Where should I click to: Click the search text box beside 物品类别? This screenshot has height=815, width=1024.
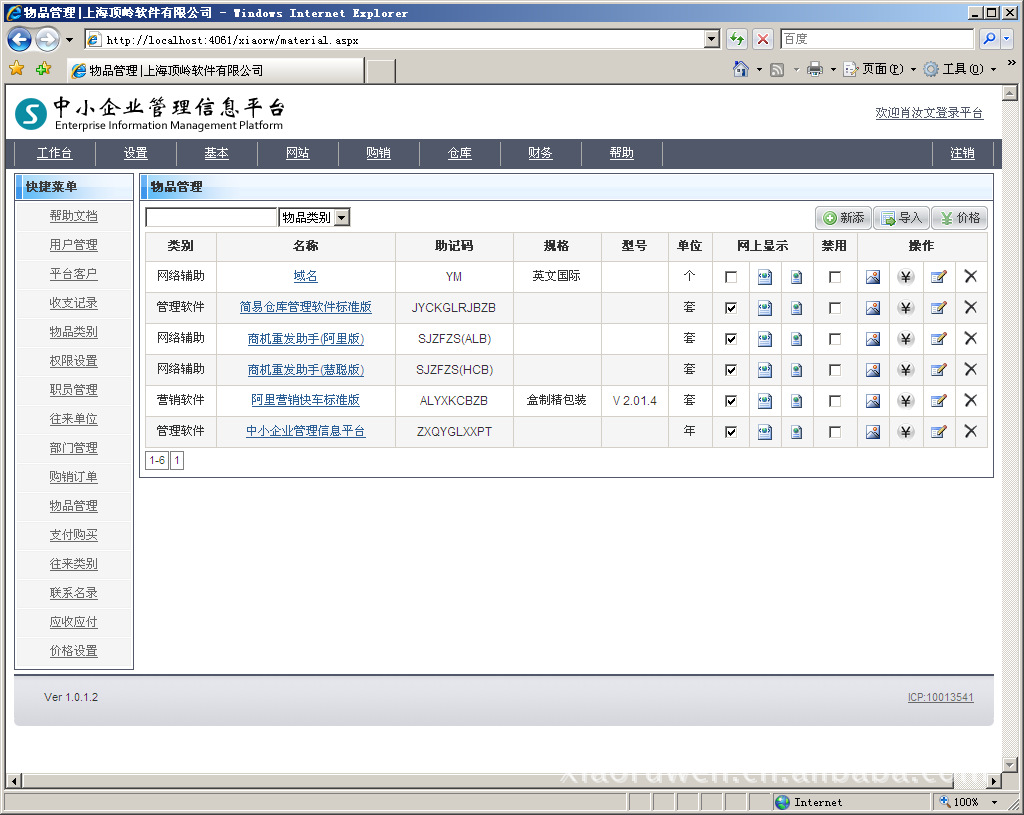pos(211,217)
